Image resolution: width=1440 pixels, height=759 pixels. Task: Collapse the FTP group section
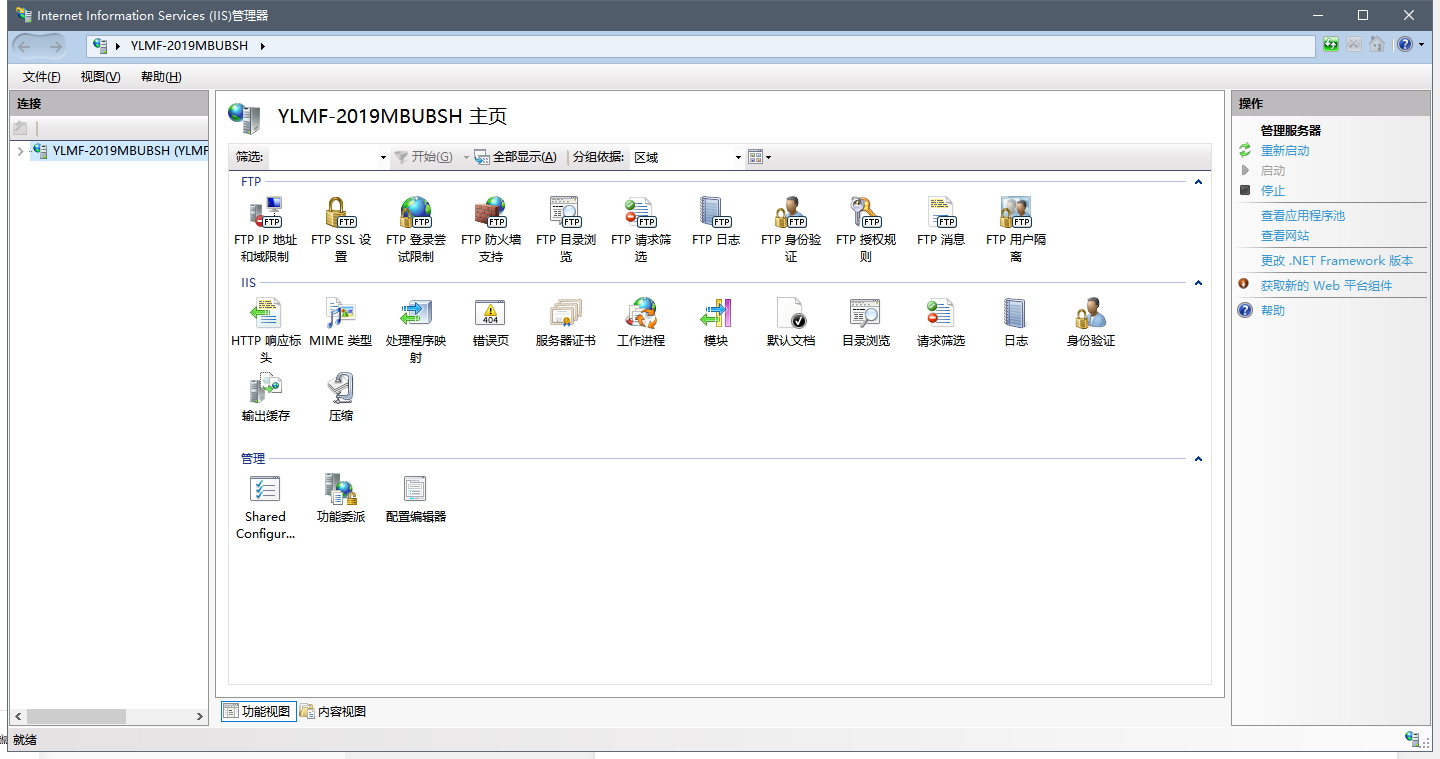tap(1198, 182)
